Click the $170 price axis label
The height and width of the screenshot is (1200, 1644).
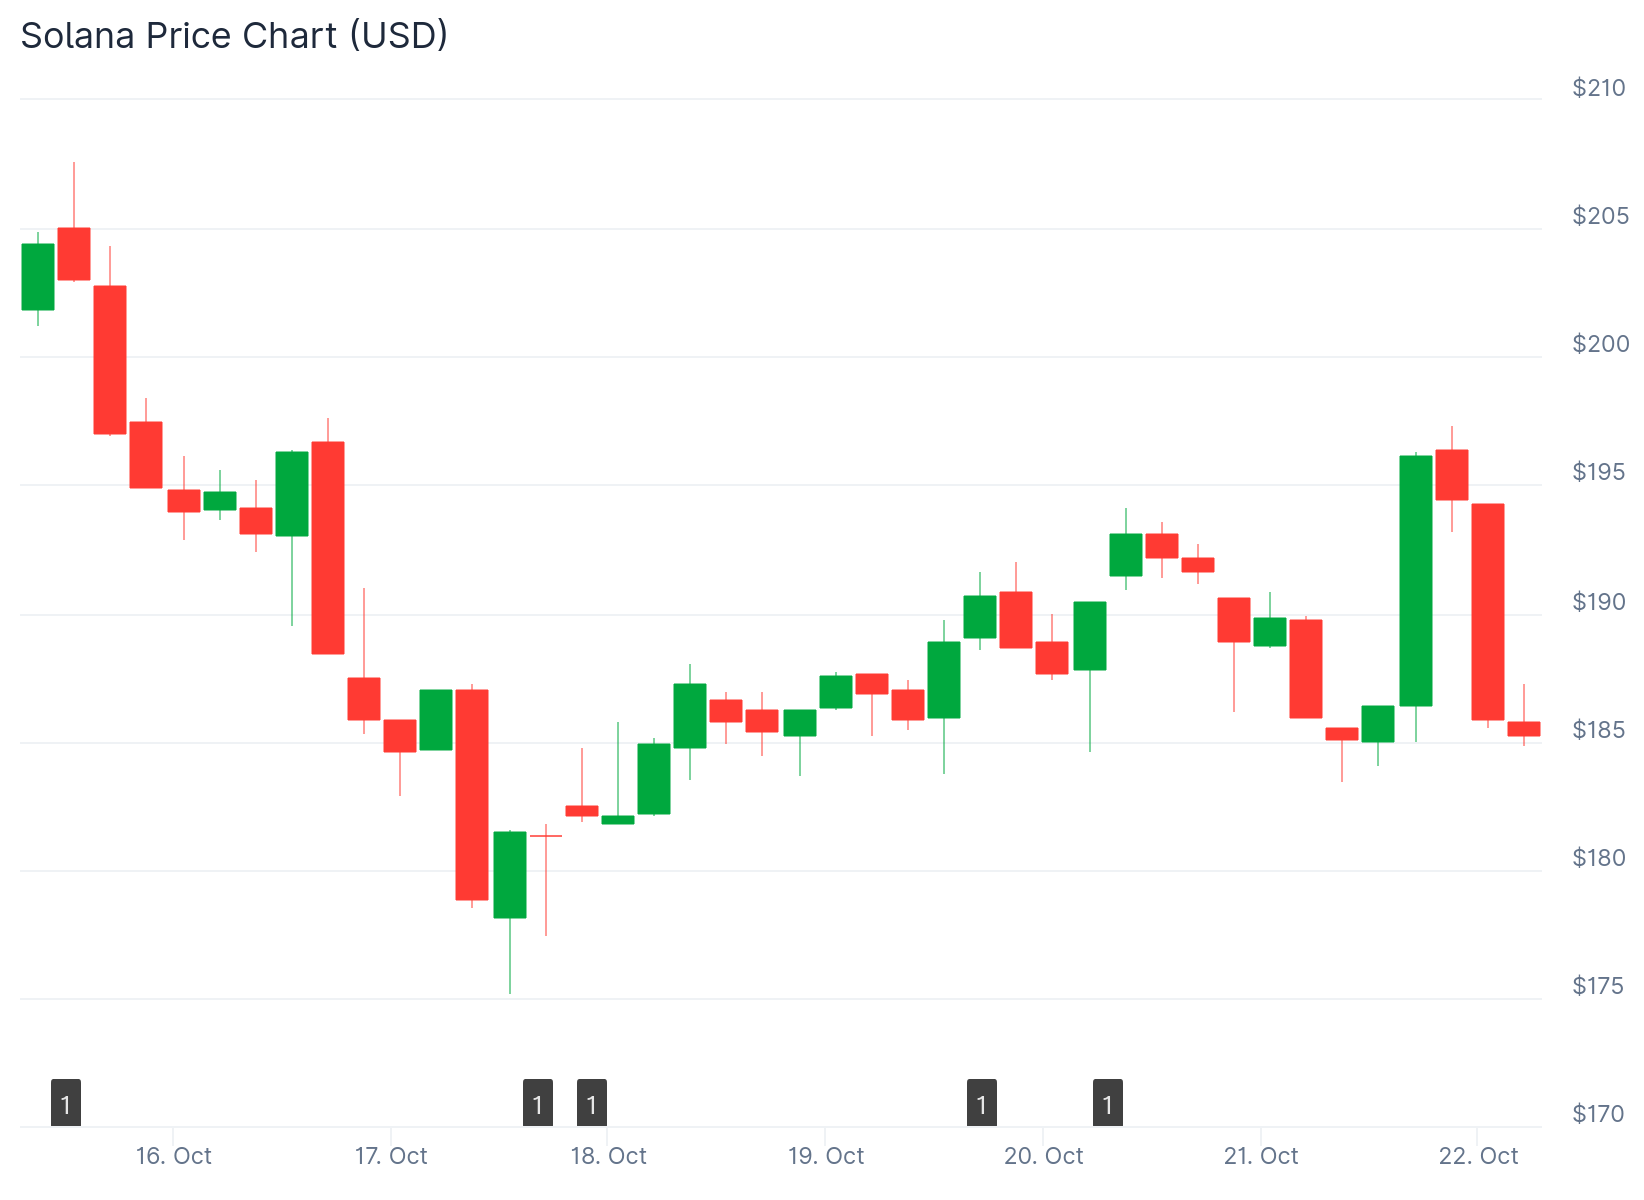click(1599, 1114)
